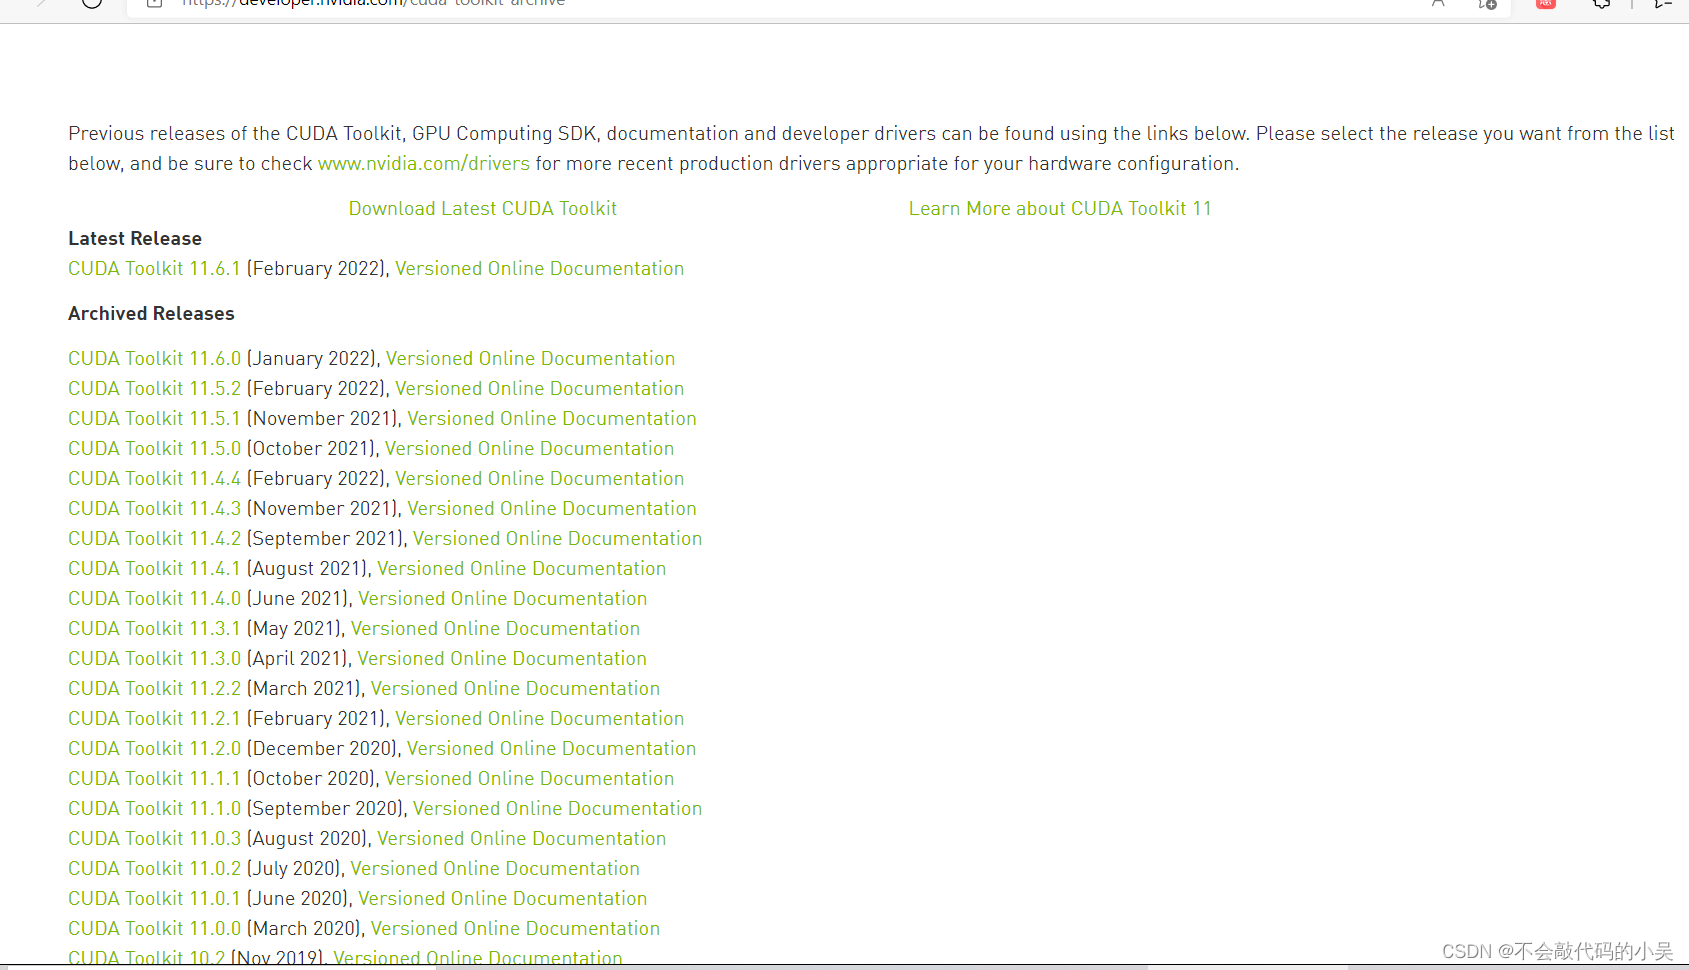Click '(February 2022)' beside Toolkit 11.6.1
Image resolution: width=1689 pixels, height=970 pixels.
(316, 269)
